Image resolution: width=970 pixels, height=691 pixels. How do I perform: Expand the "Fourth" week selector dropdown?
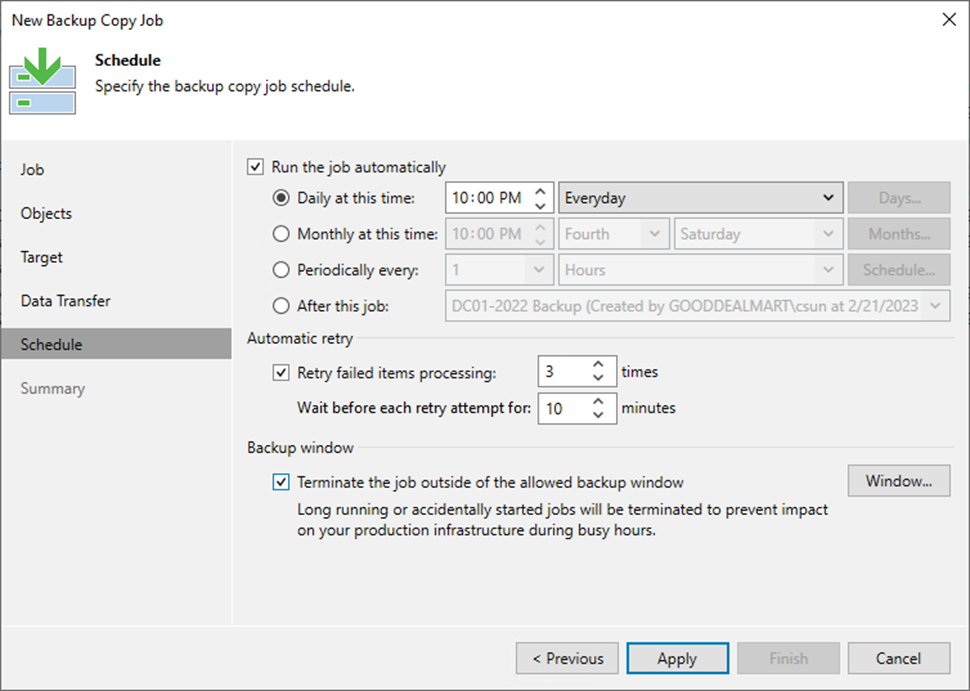pyautogui.click(x=613, y=233)
